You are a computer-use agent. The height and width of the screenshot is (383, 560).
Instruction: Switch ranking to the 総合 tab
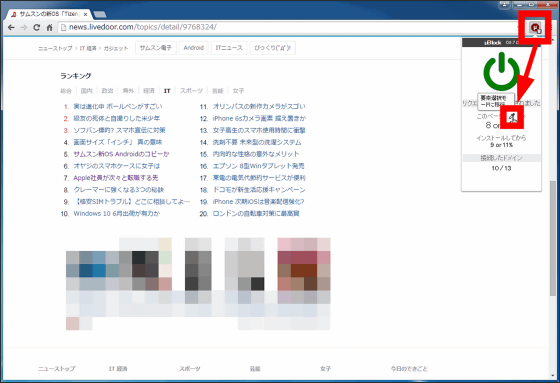pyautogui.click(x=66, y=91)
